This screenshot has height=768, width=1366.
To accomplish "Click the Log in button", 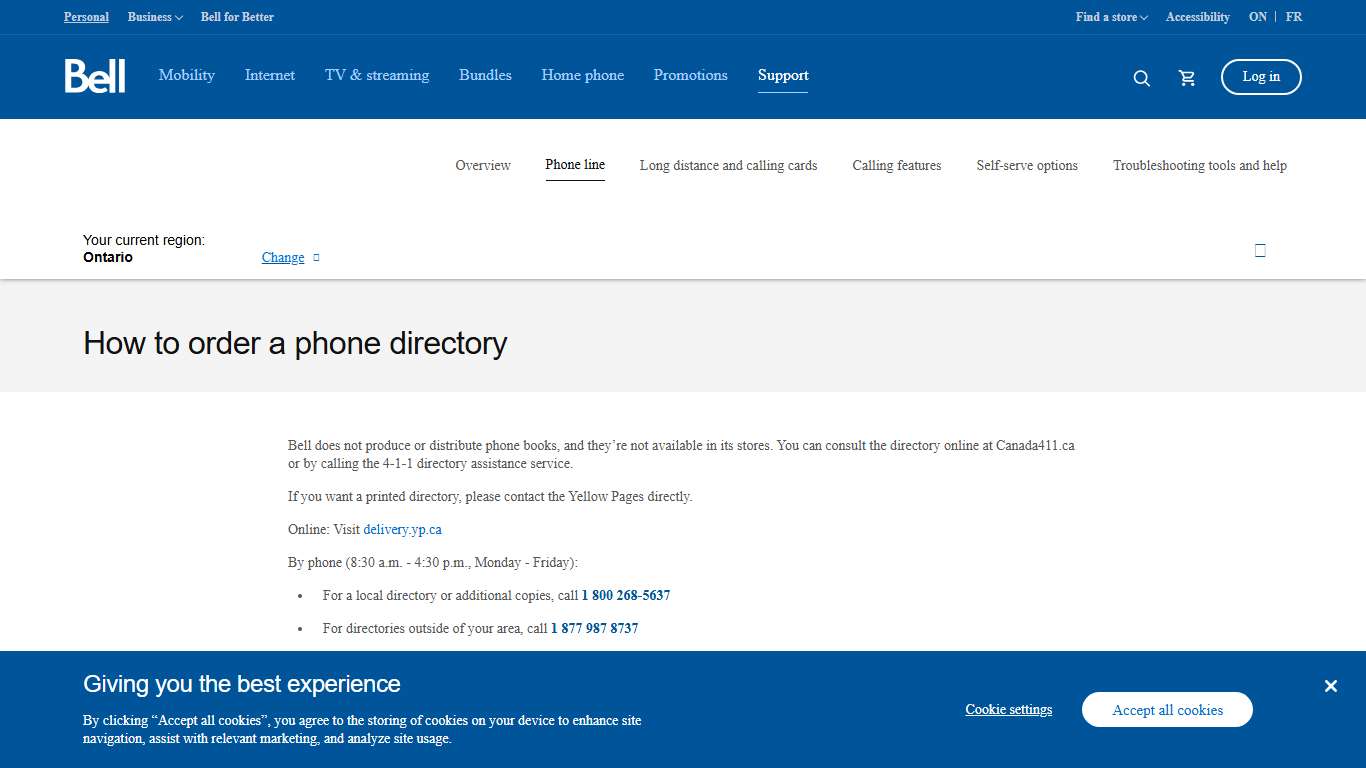I will coord(1261,77).
